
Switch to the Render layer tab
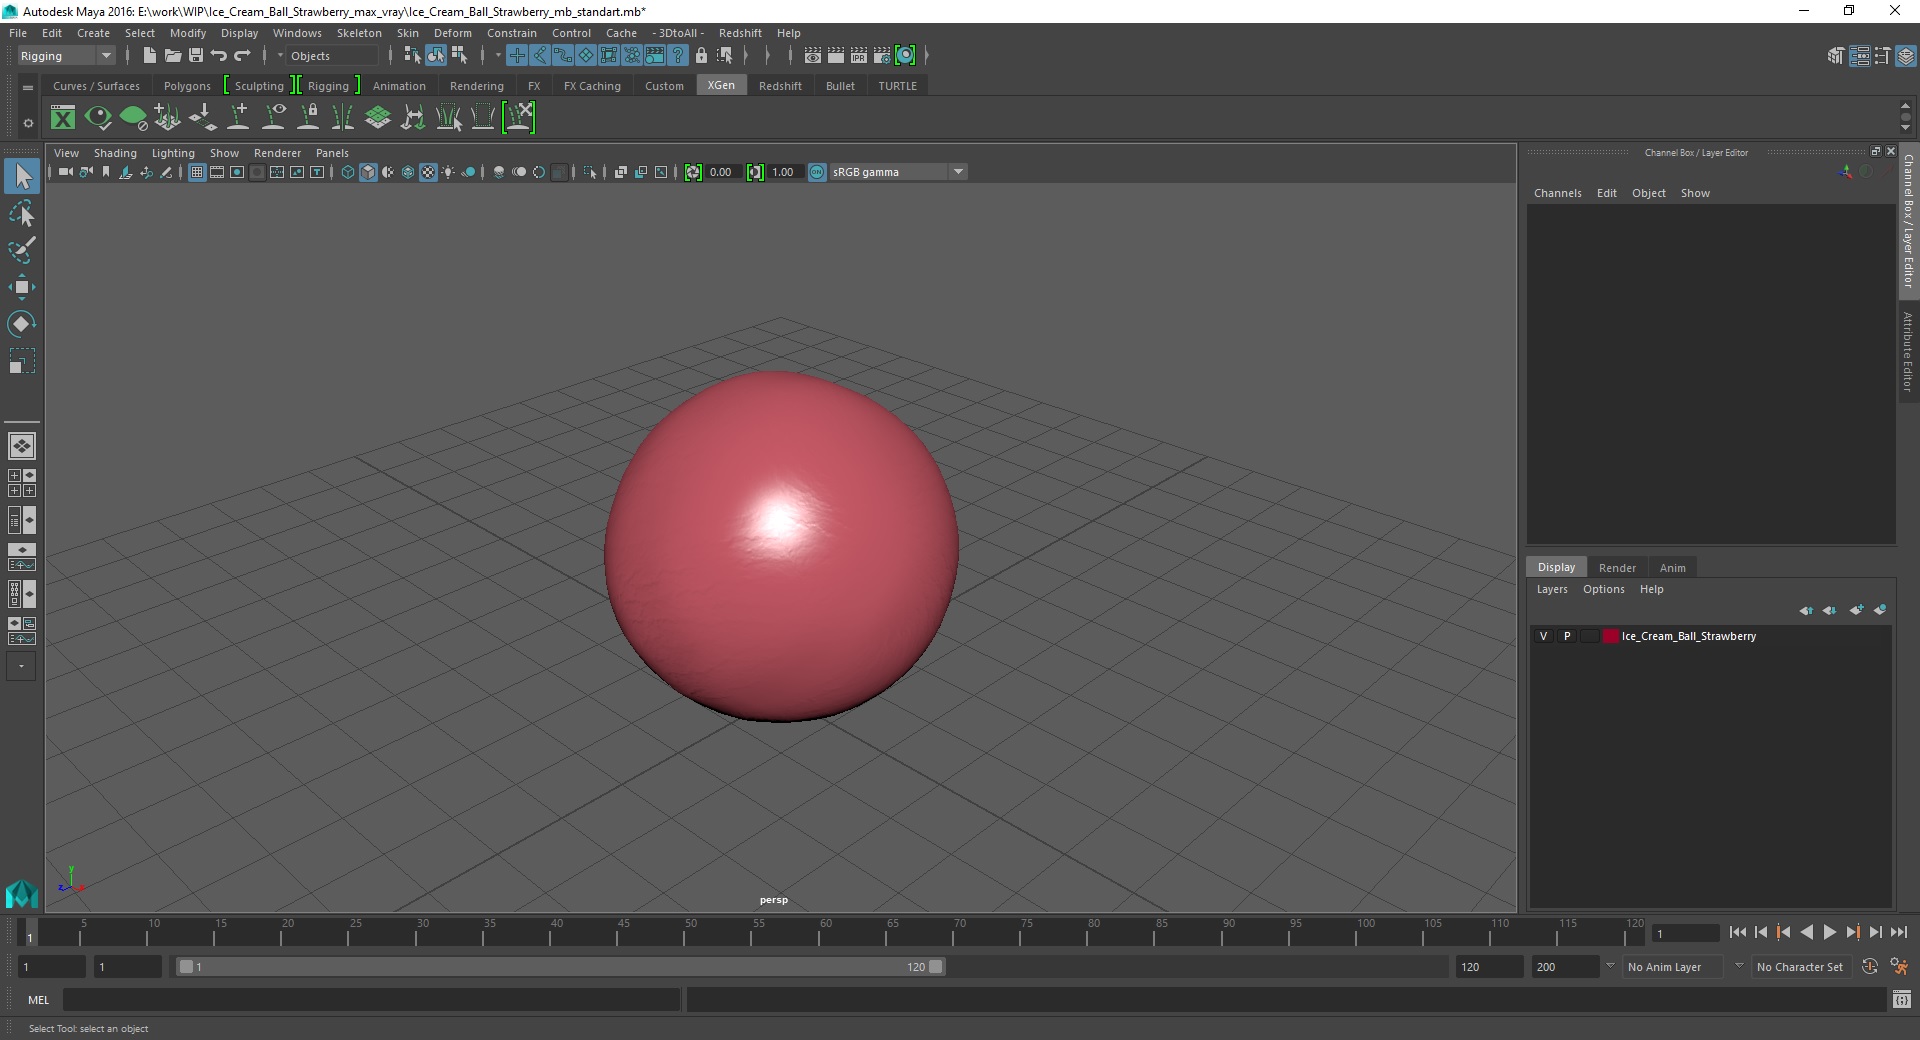[x=1617, y=568]
